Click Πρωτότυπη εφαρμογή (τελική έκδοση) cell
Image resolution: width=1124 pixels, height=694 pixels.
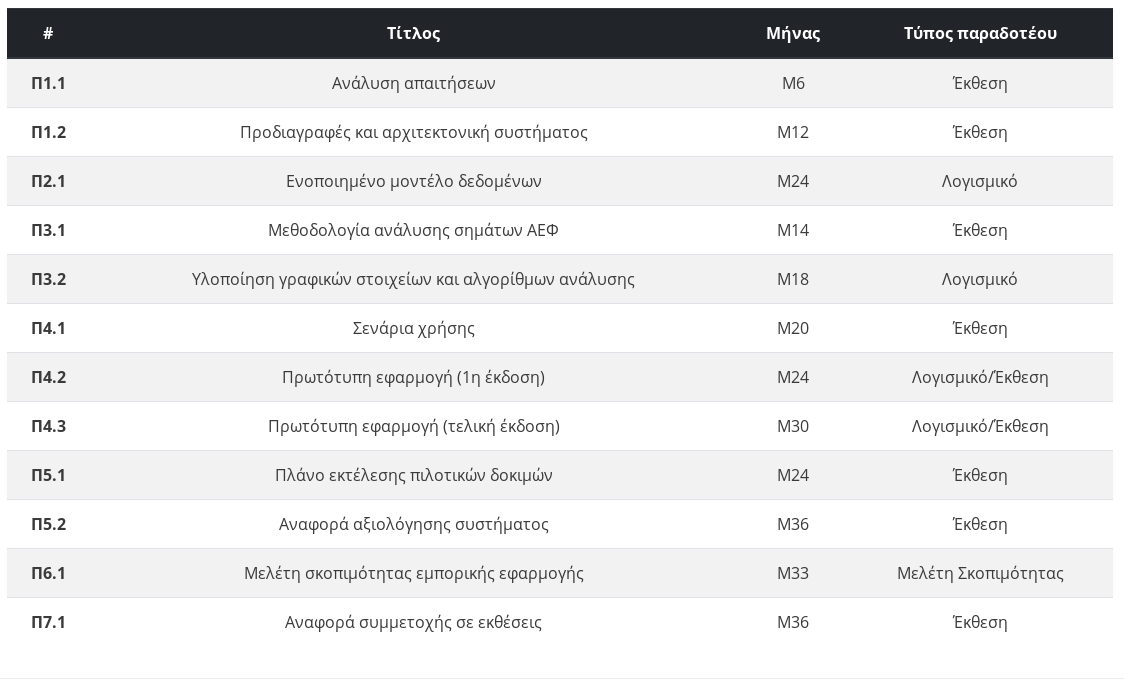(414, 426)
